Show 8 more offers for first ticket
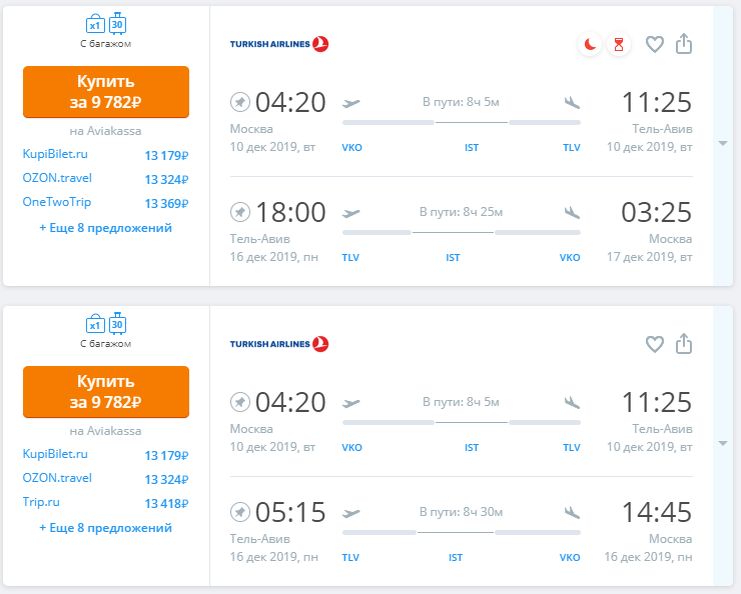Viewport: 741px width, 594px height. (106, 228)
